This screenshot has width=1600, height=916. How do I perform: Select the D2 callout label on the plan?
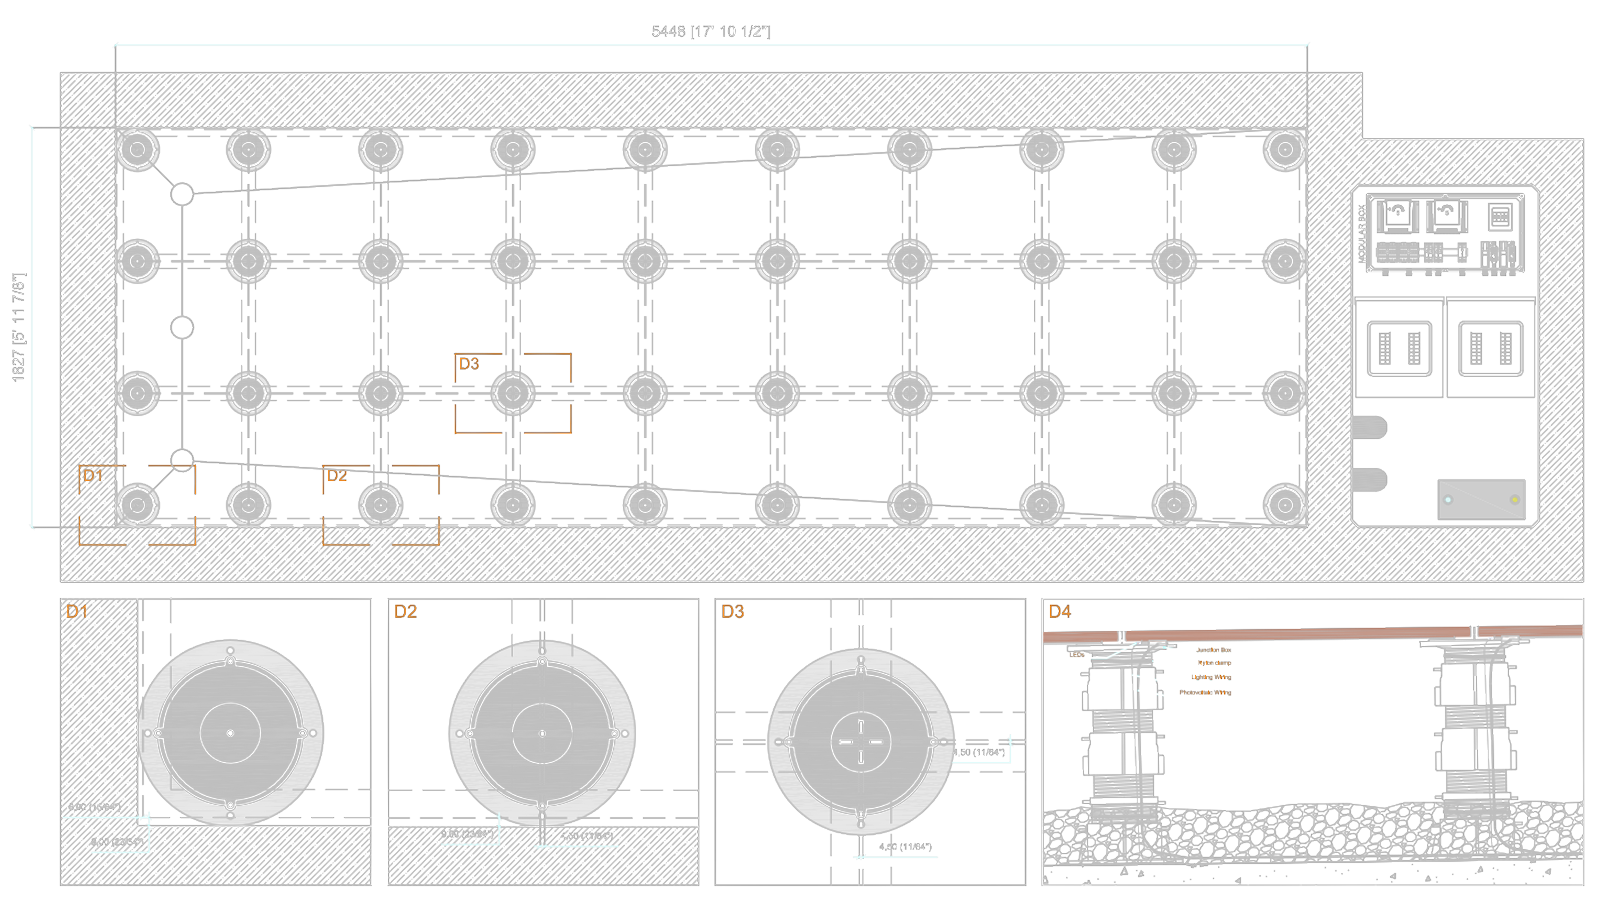click(337, 475)
